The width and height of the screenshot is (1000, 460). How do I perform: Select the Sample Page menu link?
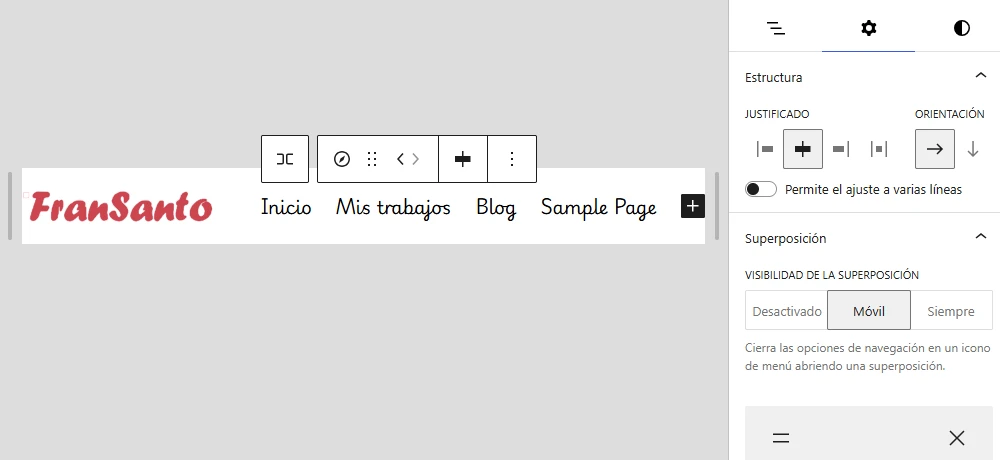coord(599,207)
